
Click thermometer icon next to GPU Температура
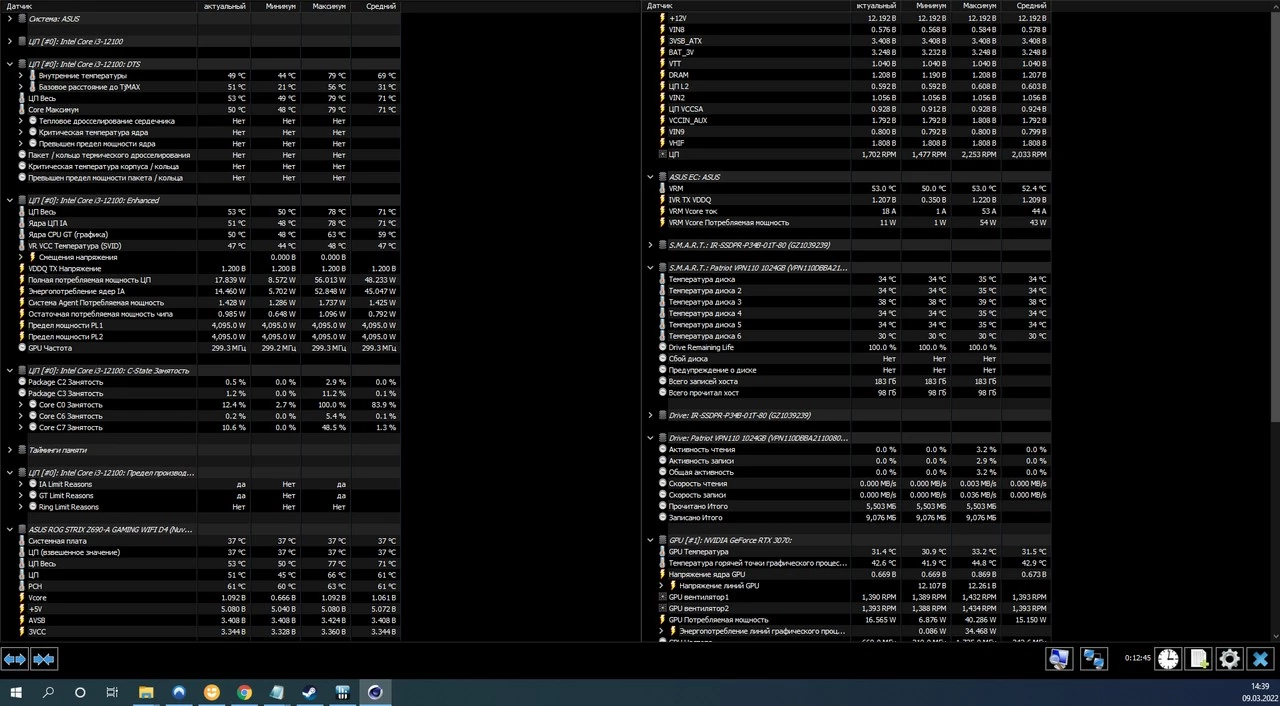(662, 552)
